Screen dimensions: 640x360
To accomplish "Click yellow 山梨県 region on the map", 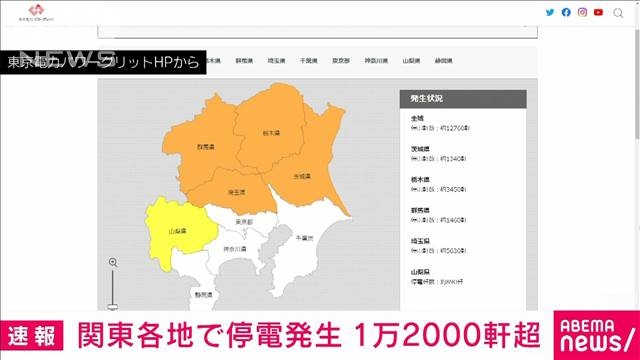I will [178, 231].
